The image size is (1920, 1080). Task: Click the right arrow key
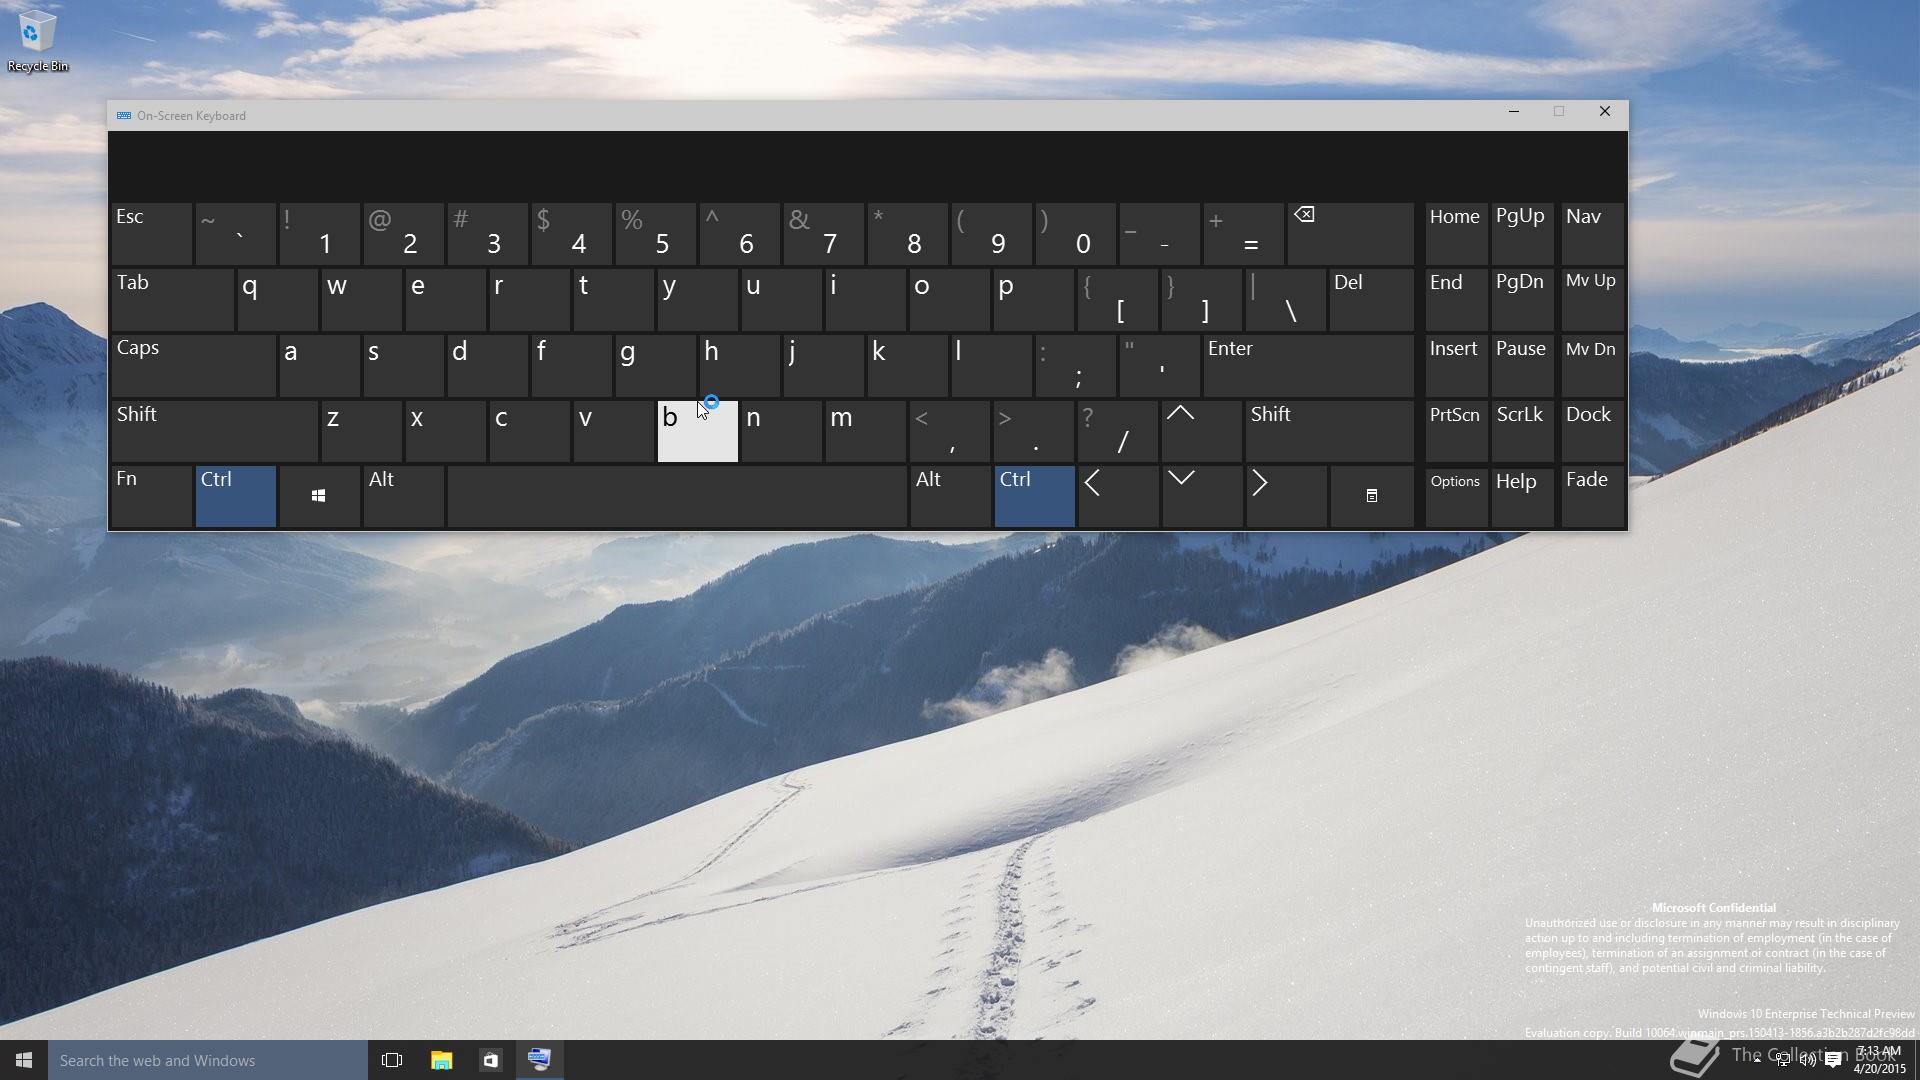point(1286,496)
